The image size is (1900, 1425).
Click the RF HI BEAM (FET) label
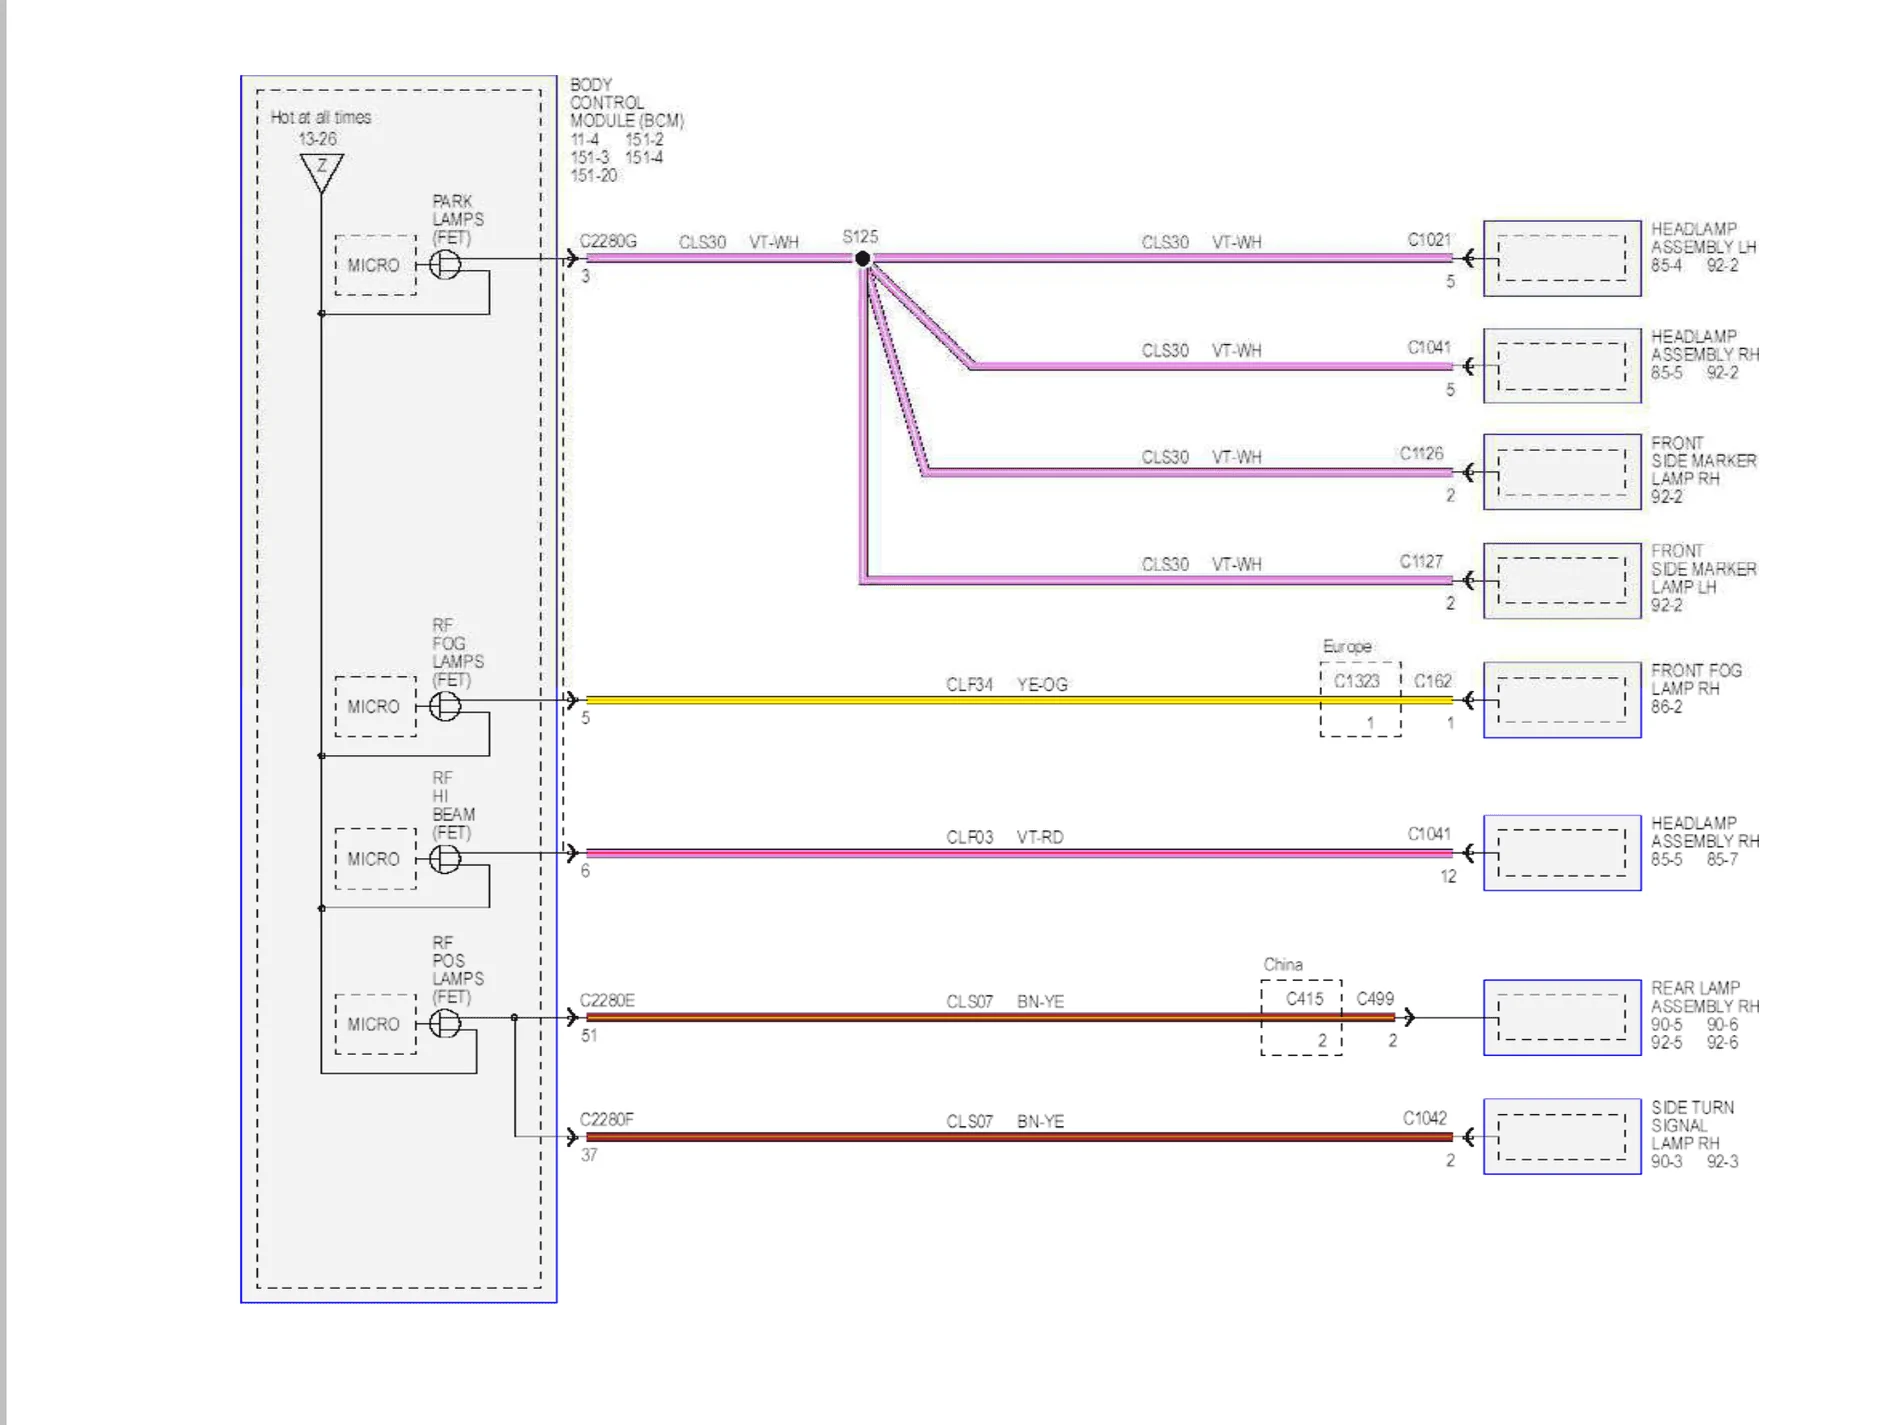453,805
